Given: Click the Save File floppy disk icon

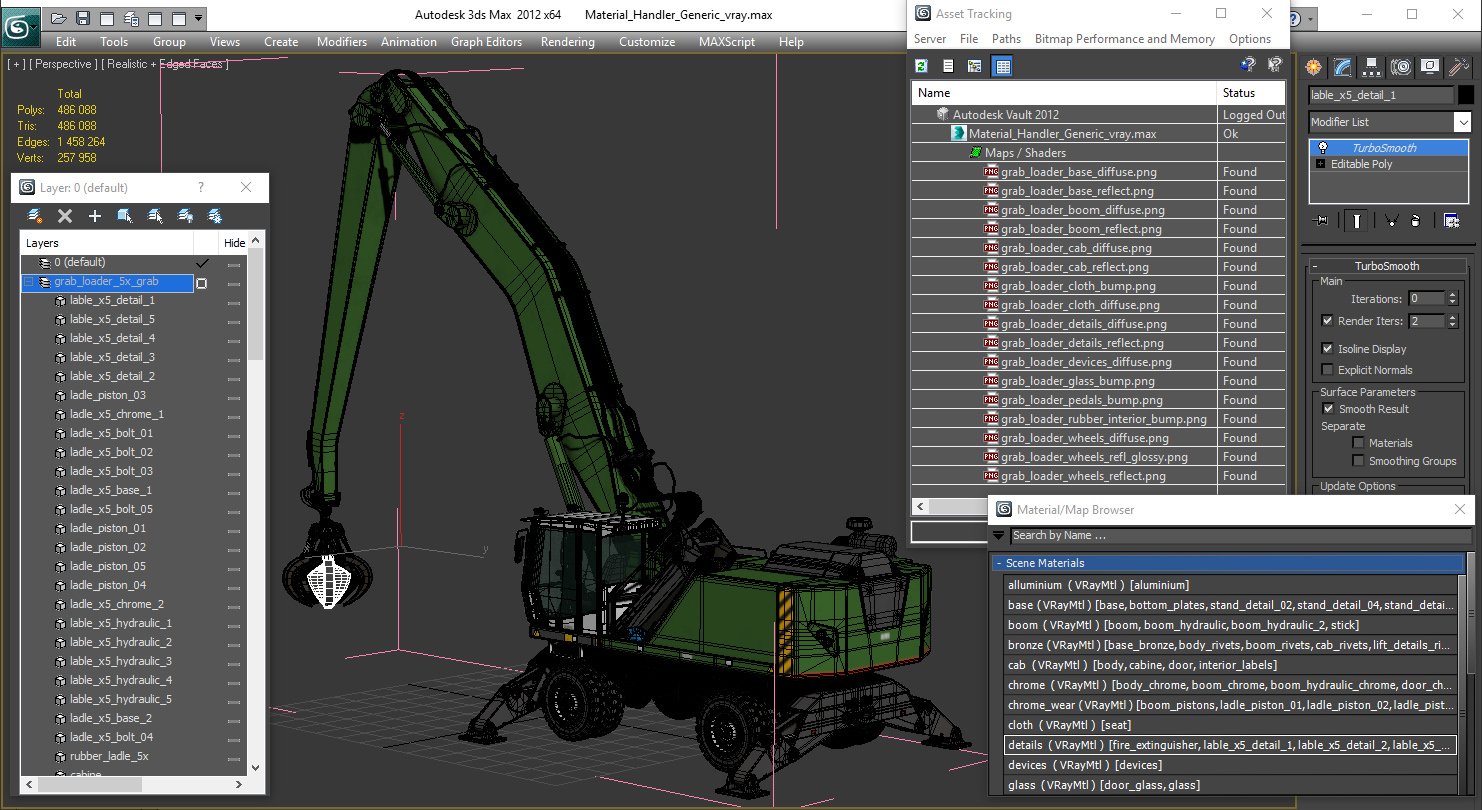Looking at the screenshot, I should click(x=83, y=18).
